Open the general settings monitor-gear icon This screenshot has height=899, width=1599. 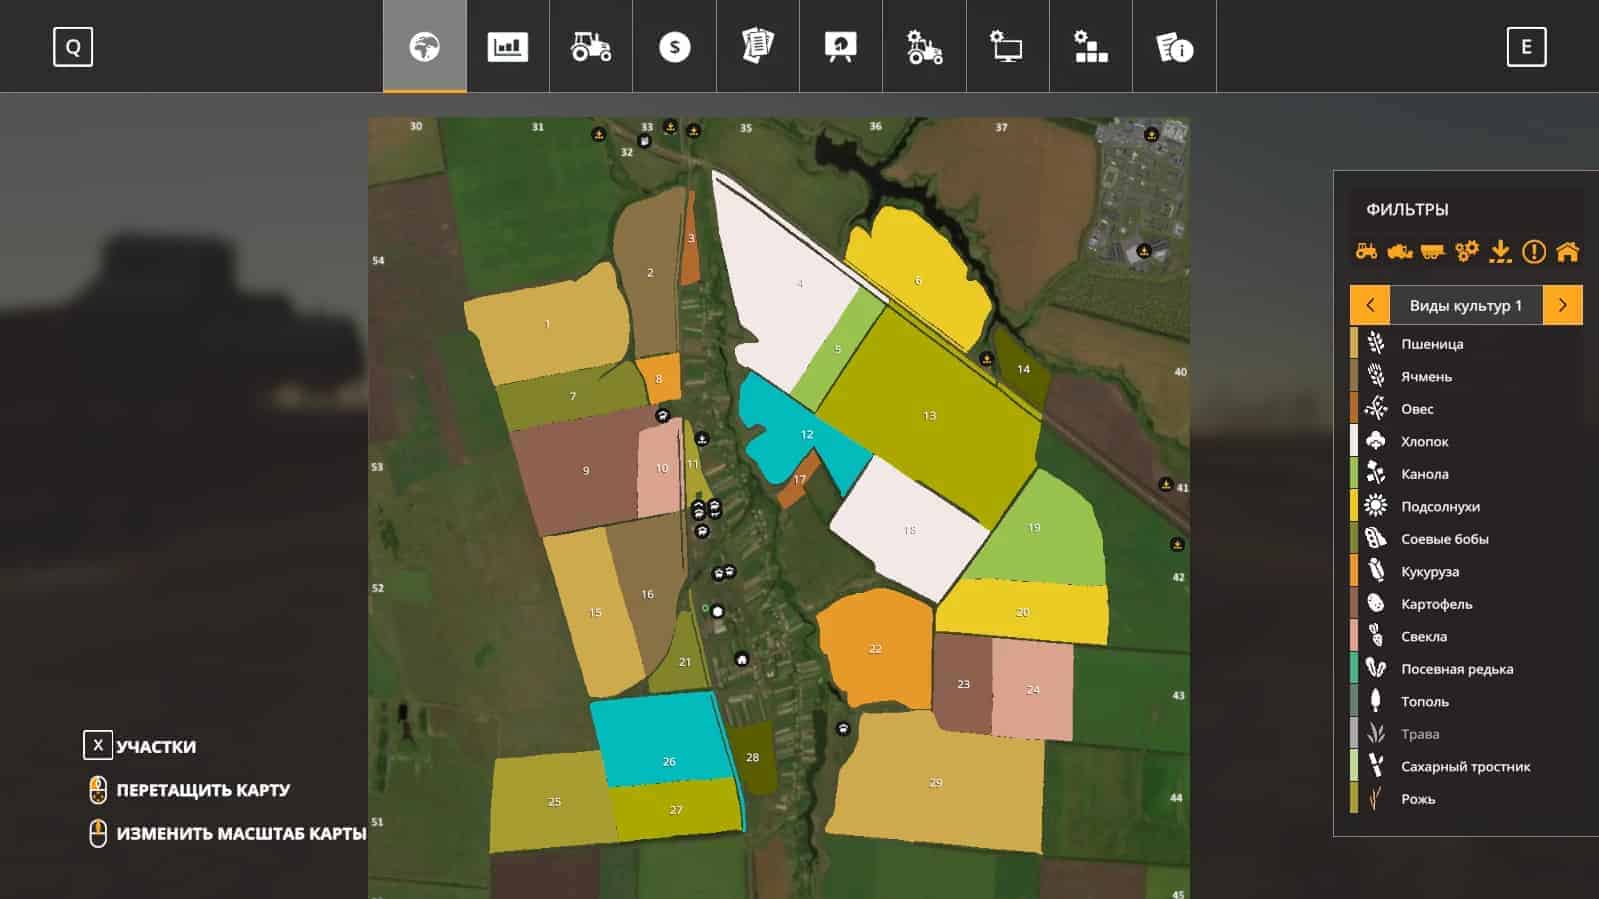(x=1006, y=47)
